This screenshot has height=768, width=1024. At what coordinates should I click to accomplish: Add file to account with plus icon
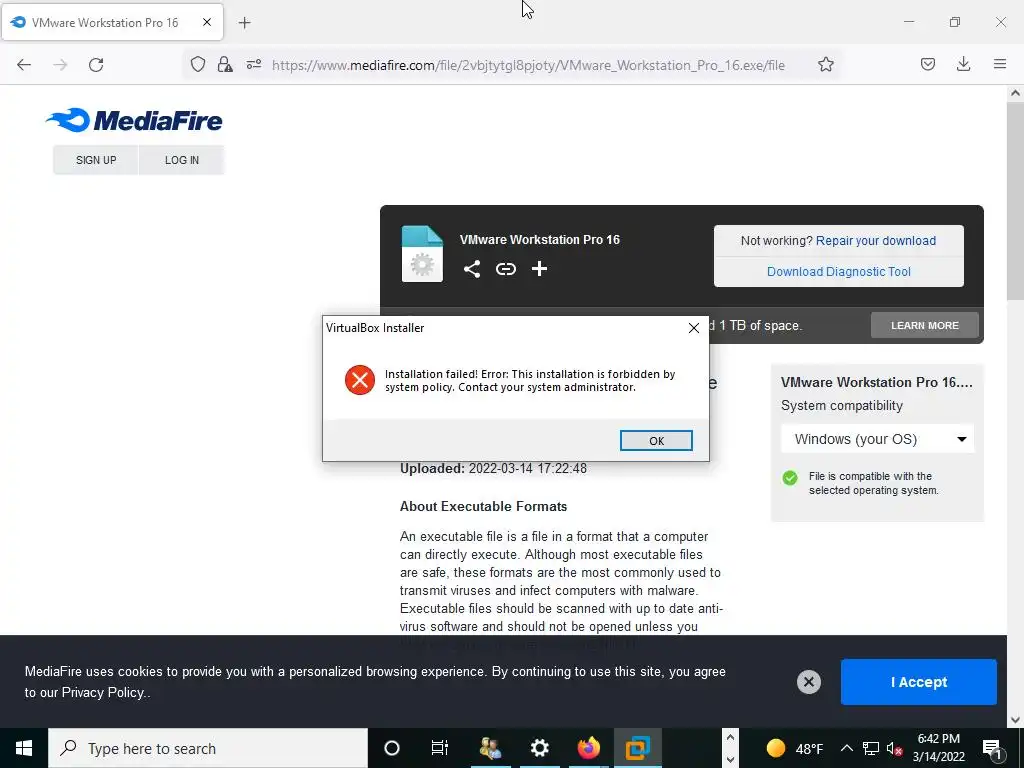pos(539,269)
